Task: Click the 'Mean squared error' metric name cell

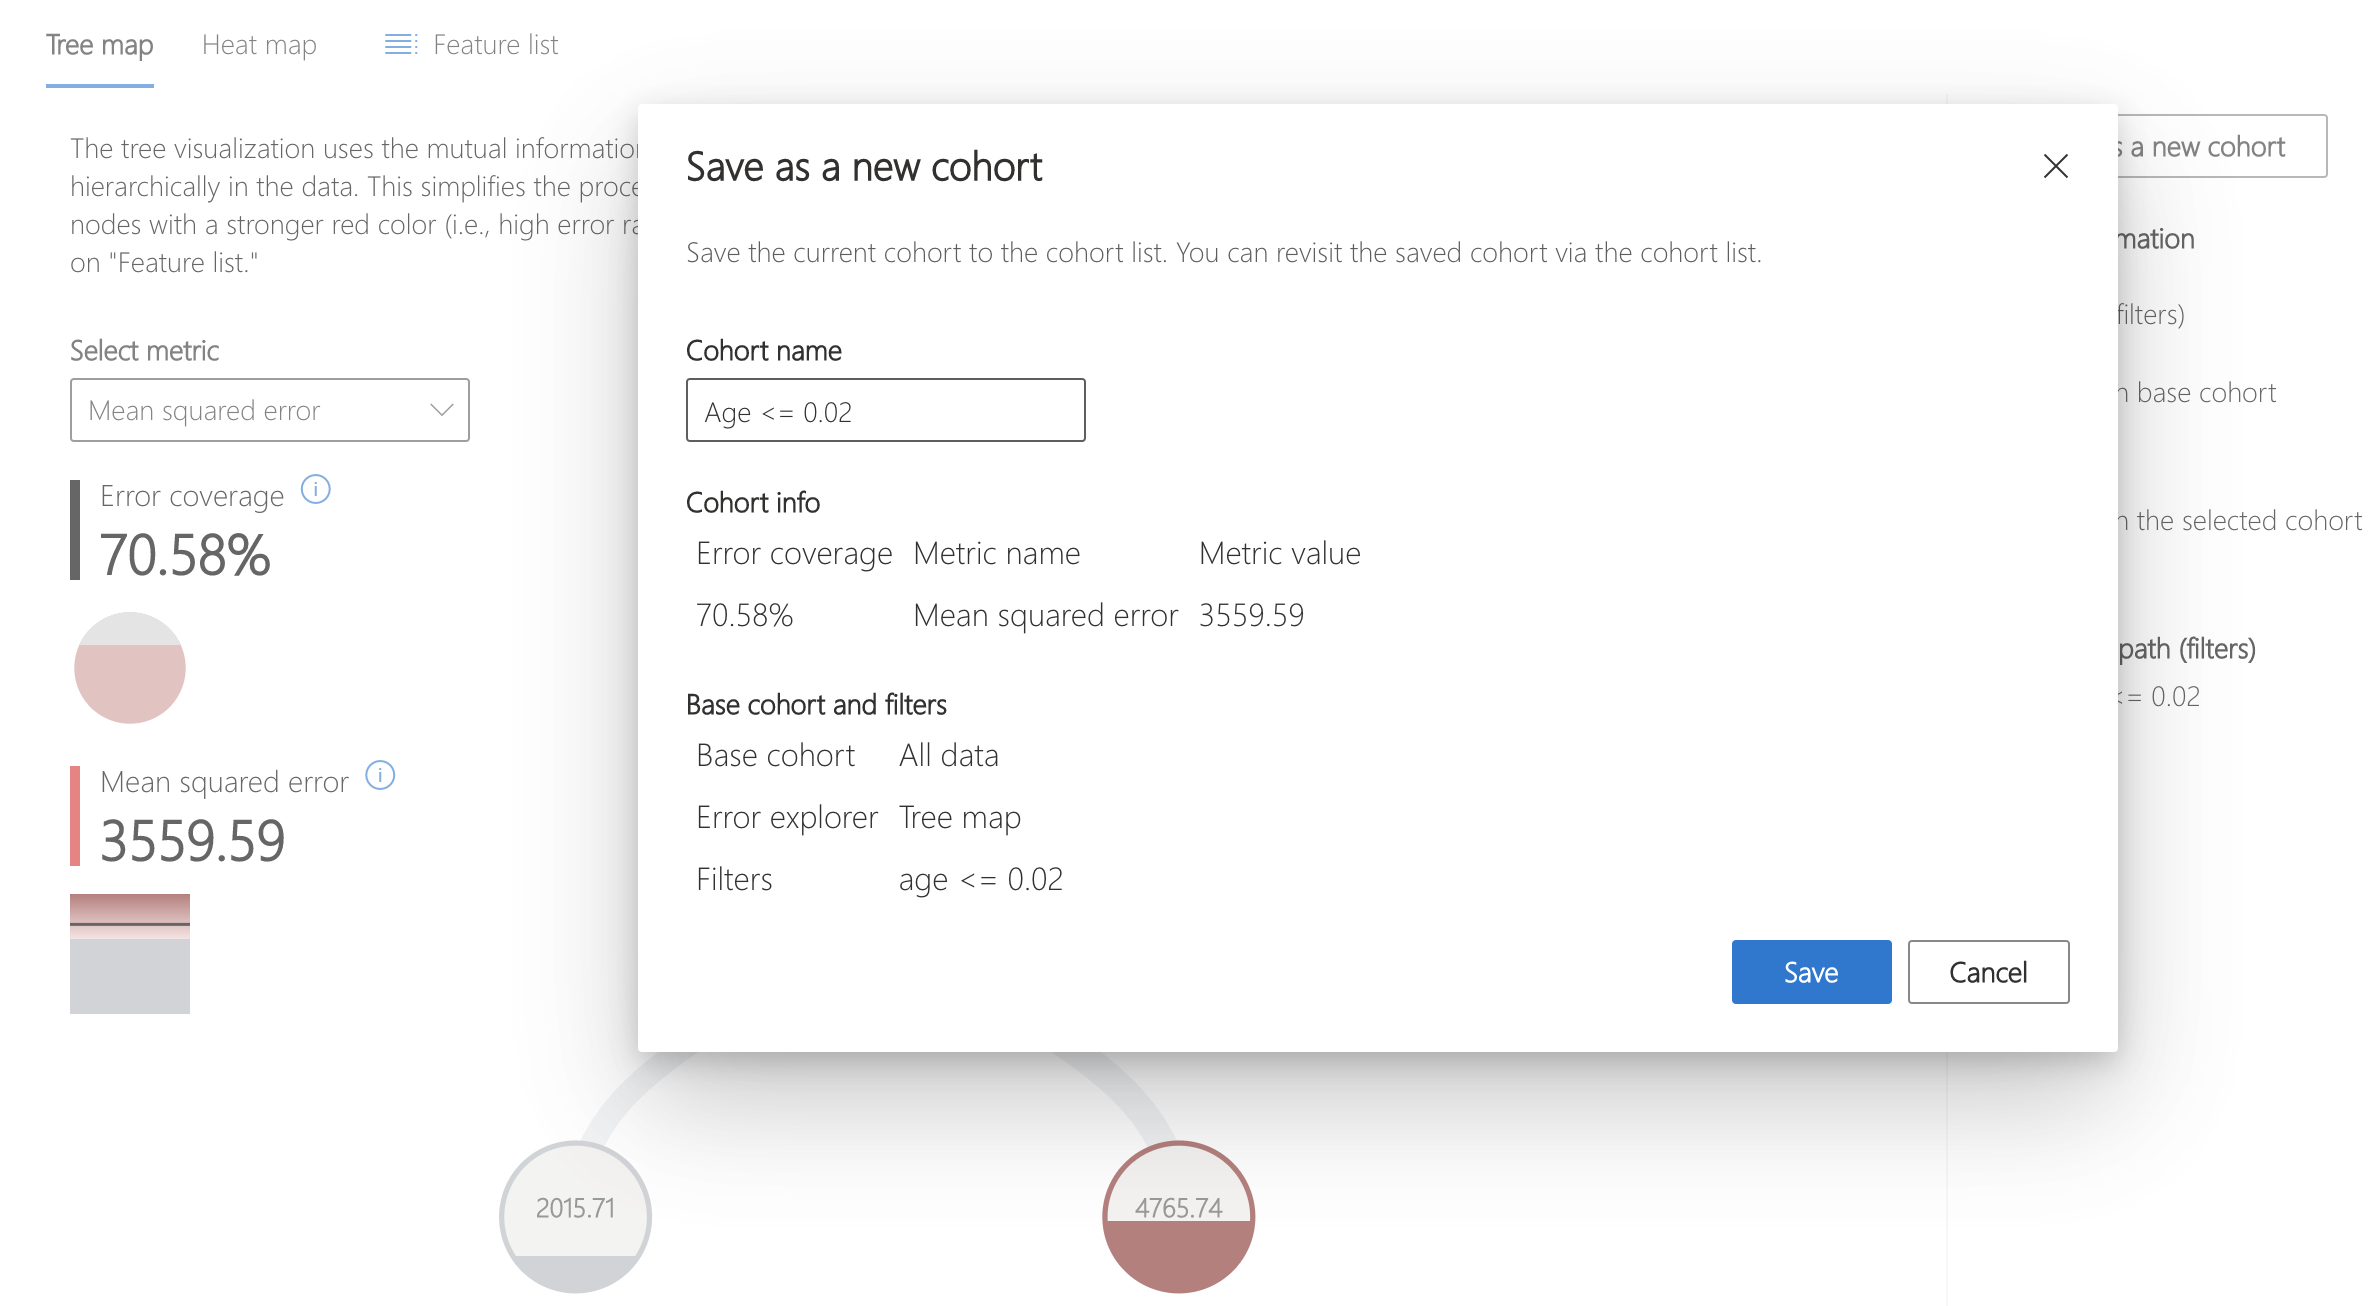Action: [1045, 615]
